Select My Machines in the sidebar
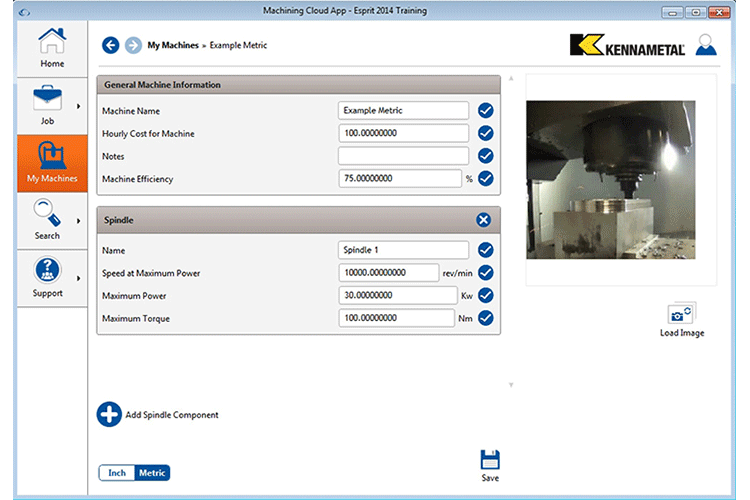This screenshot has height=500, width=750. click(52, 163)
